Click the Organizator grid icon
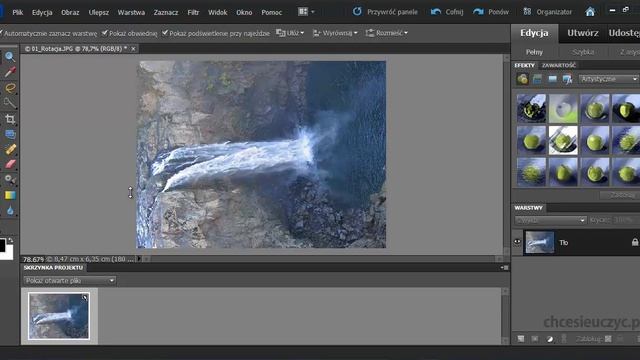The image size is (640, 360). (527, 12)
